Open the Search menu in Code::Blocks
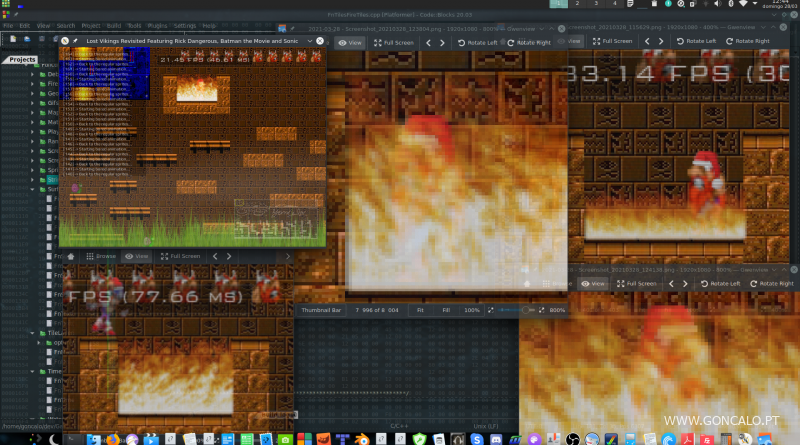The width and height of the screenshot is (800, 445). (65, 26)
